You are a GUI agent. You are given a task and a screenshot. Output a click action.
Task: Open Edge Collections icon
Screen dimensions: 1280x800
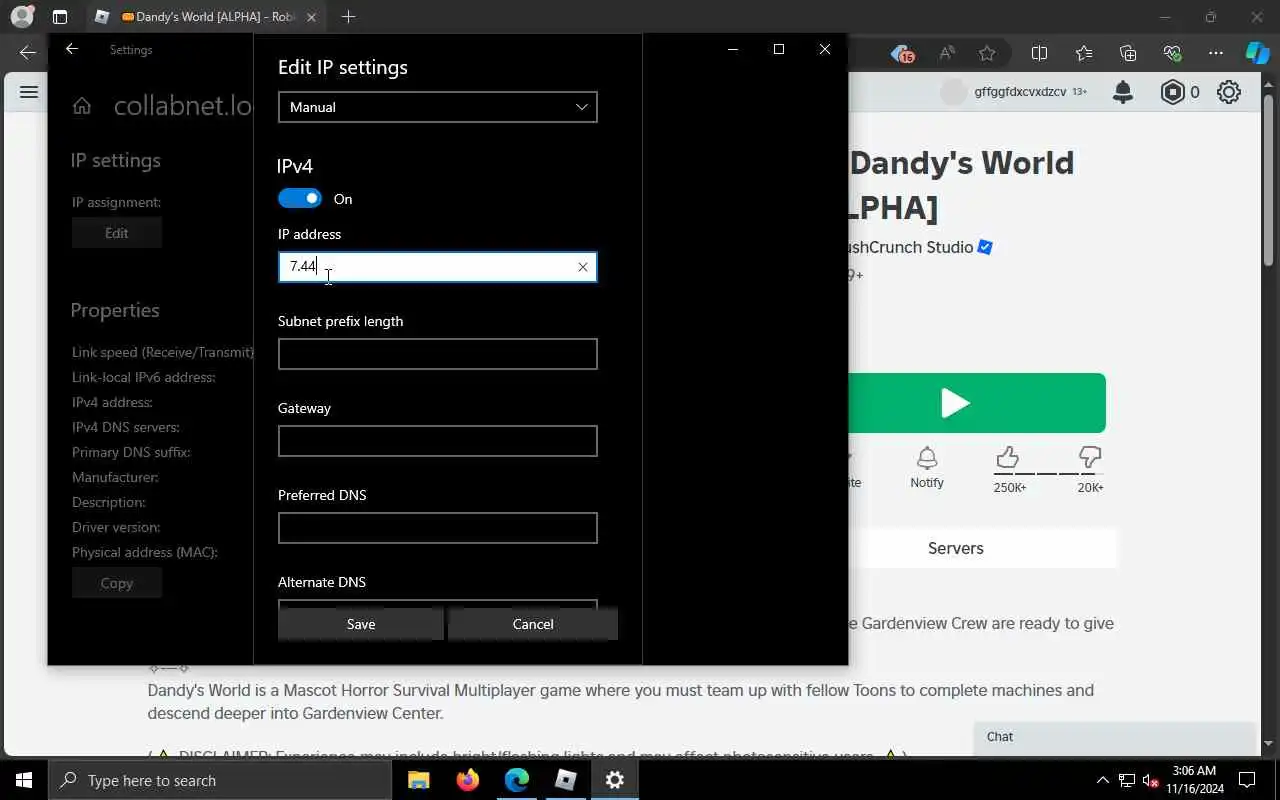(x=1128, y=53)
